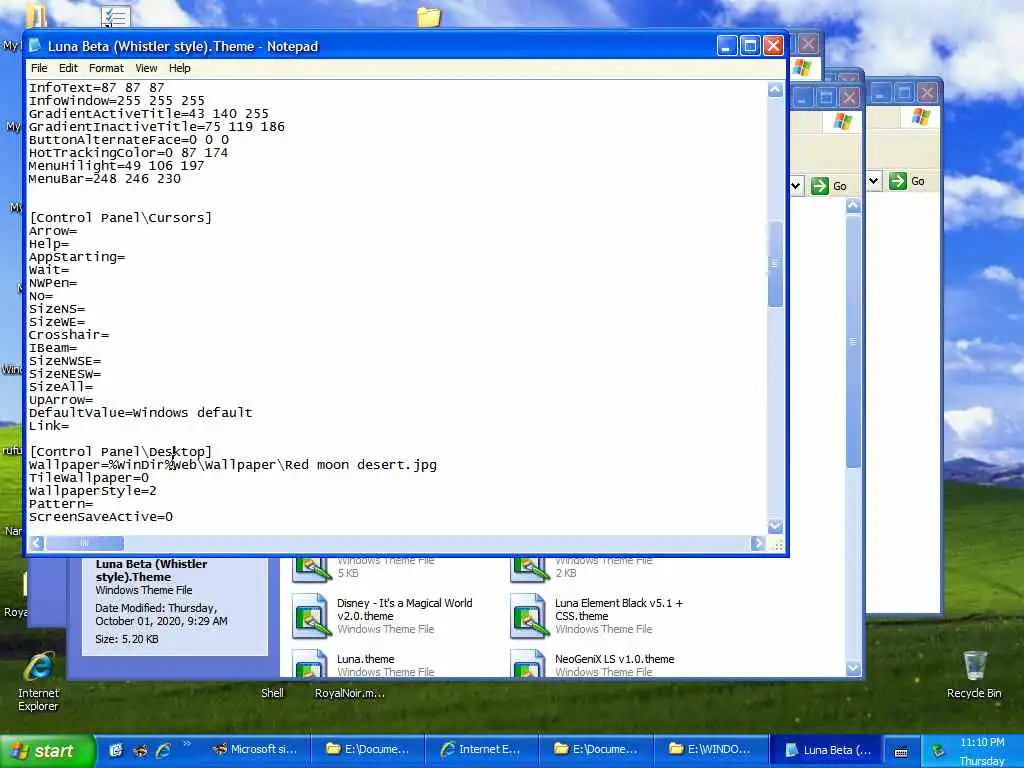Minimize the Notepad window
Viewport: 1024px width, 768px height.
pos(726,46)
